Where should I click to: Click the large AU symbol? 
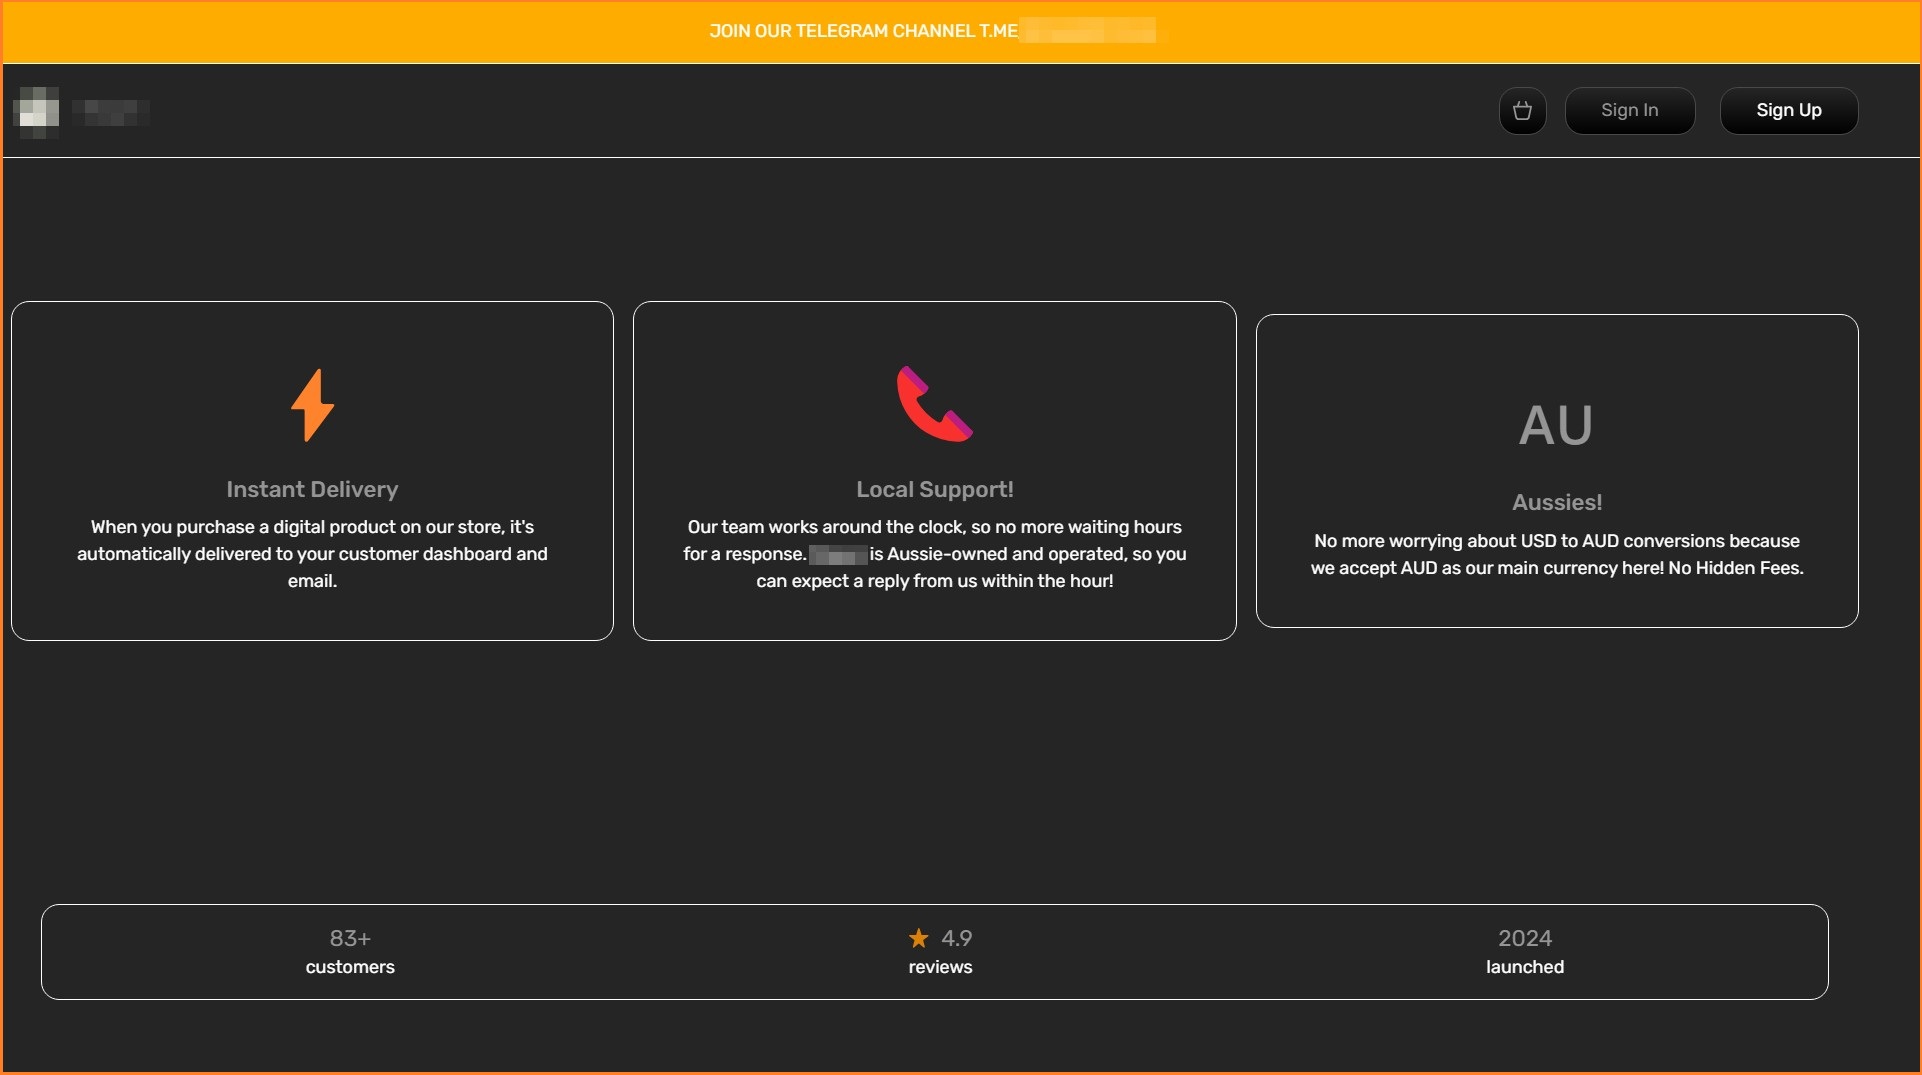pyautogui.click(x=1555, y=425)
